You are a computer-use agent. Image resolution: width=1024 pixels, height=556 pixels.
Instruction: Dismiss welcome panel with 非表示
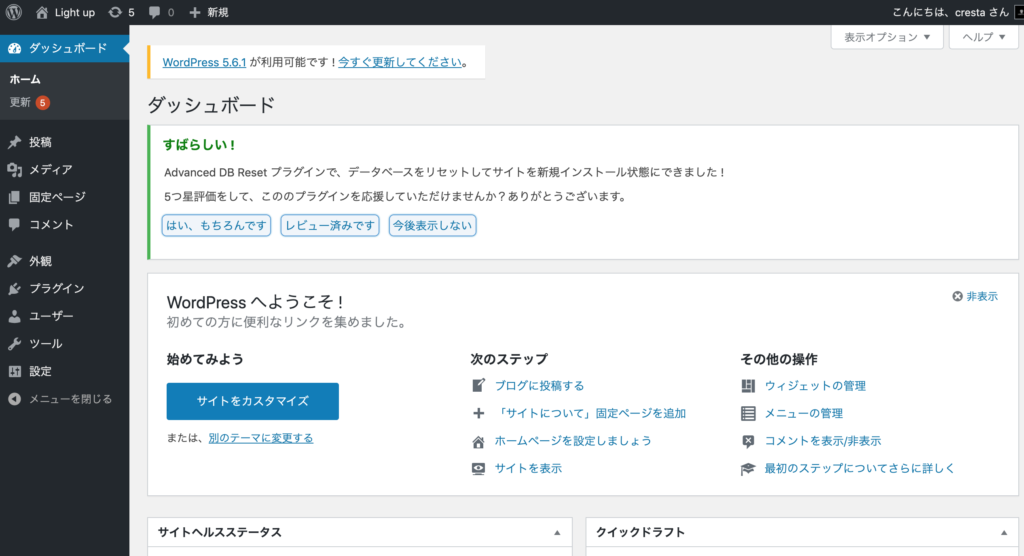pyautogui.click(x=975, y=297)
